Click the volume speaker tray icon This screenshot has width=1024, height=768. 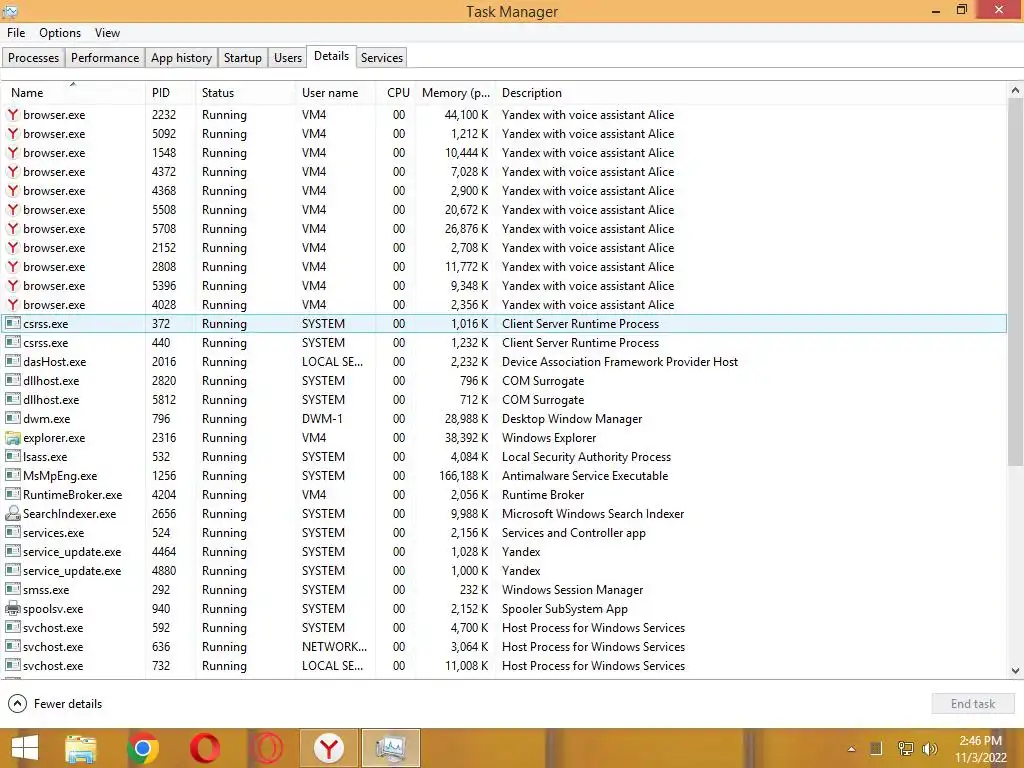[929, 749]
